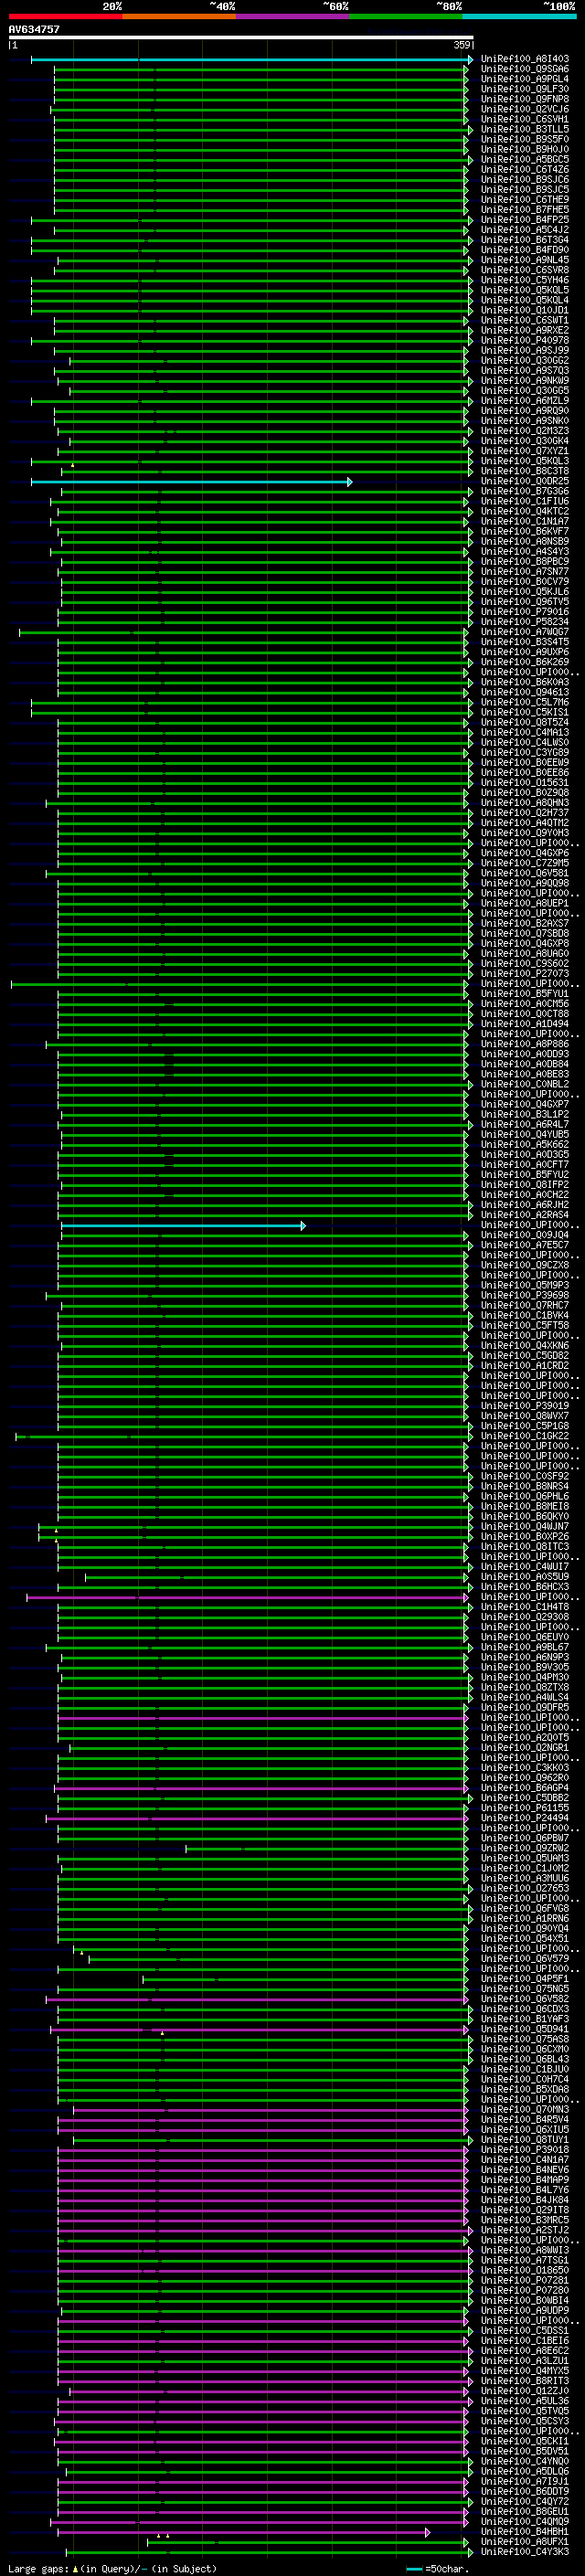Image resolution: width=585 pixels, height=2576 pixels.
Task: Click UniRef100_O15631 label
Action: pyautogui.click(x=525, y=783)
